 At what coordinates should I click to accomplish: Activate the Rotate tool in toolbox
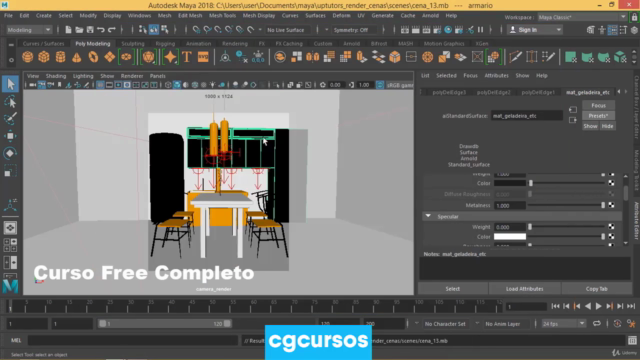coord(10,153)
